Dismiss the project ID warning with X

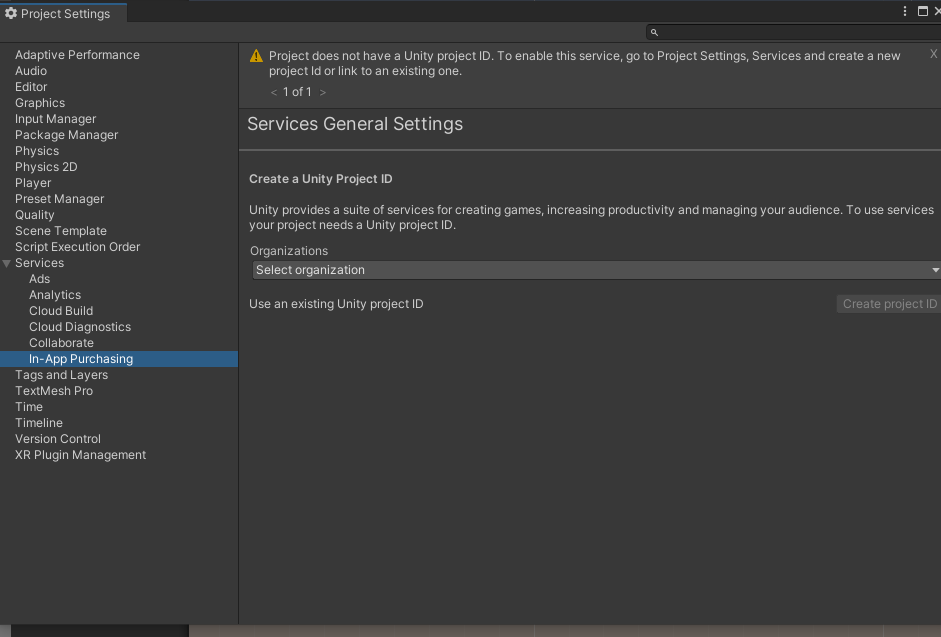(933, 54)
